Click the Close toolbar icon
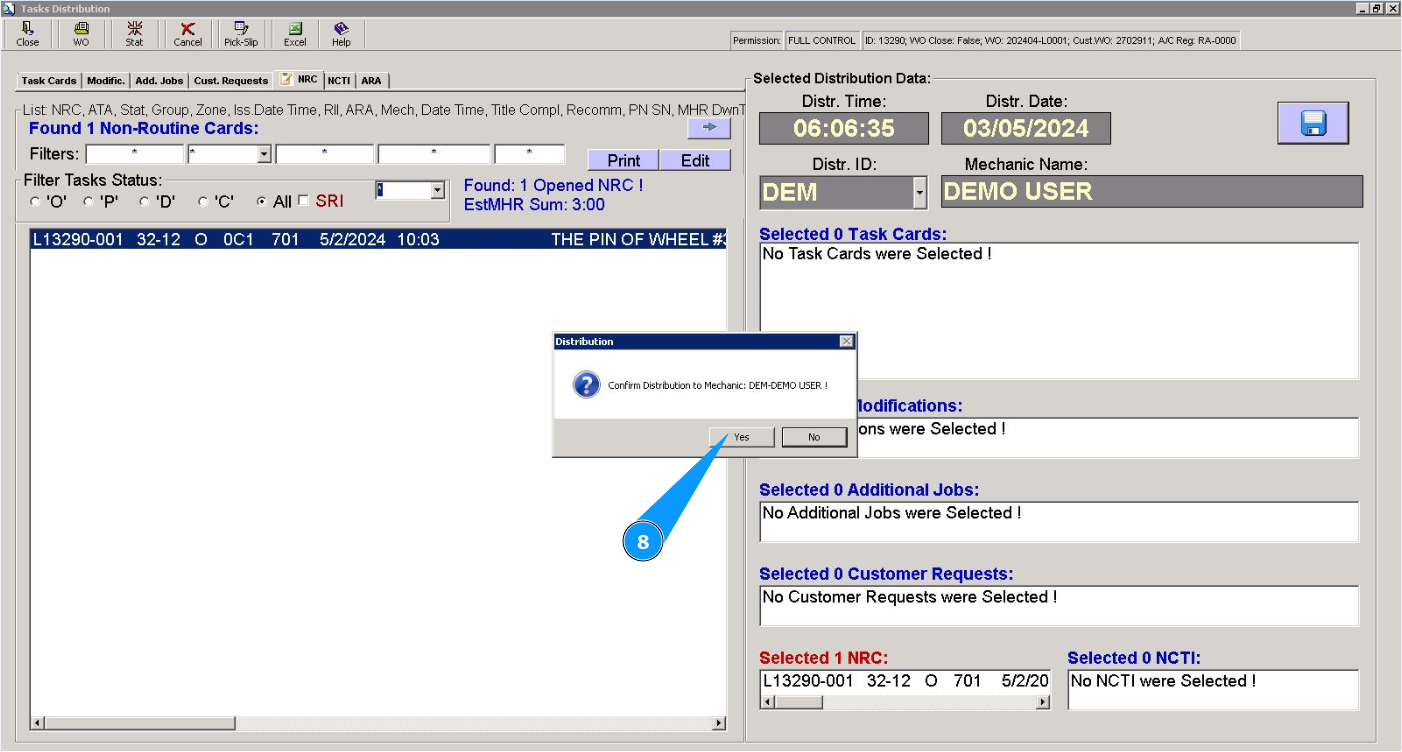1402x752 pixels. [28, 34]
